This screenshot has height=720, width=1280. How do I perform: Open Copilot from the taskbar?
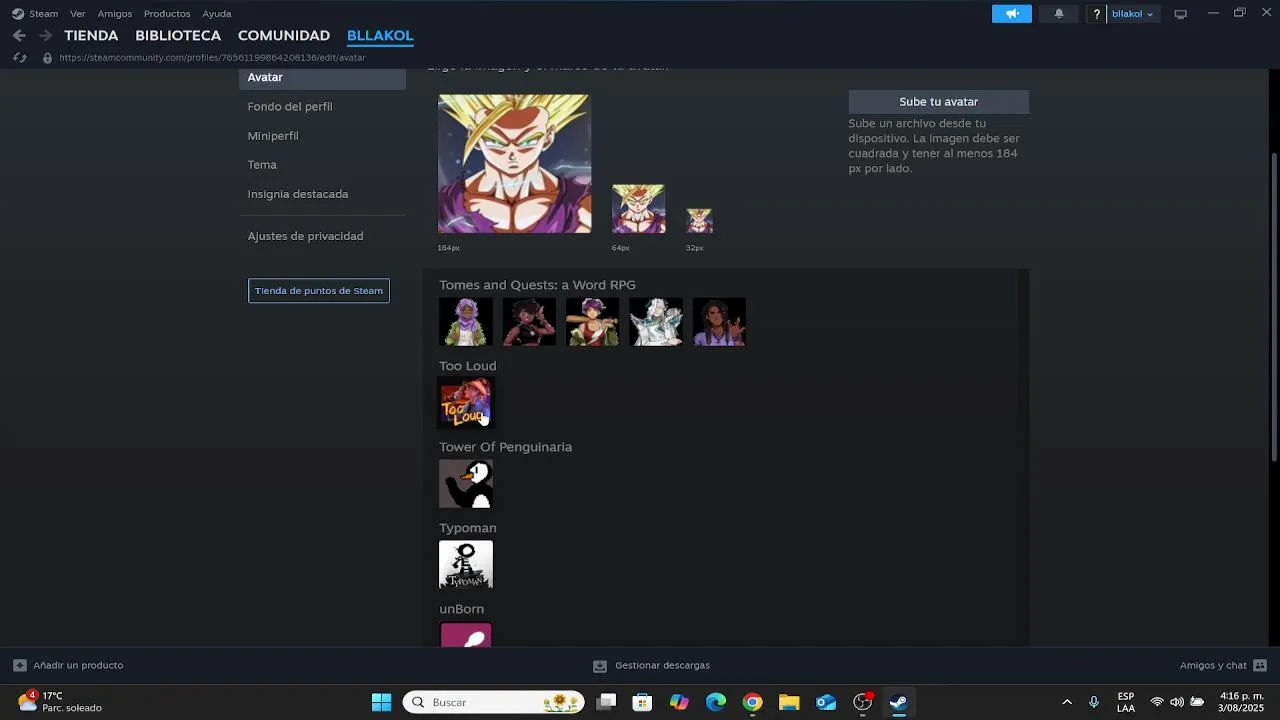679,702
